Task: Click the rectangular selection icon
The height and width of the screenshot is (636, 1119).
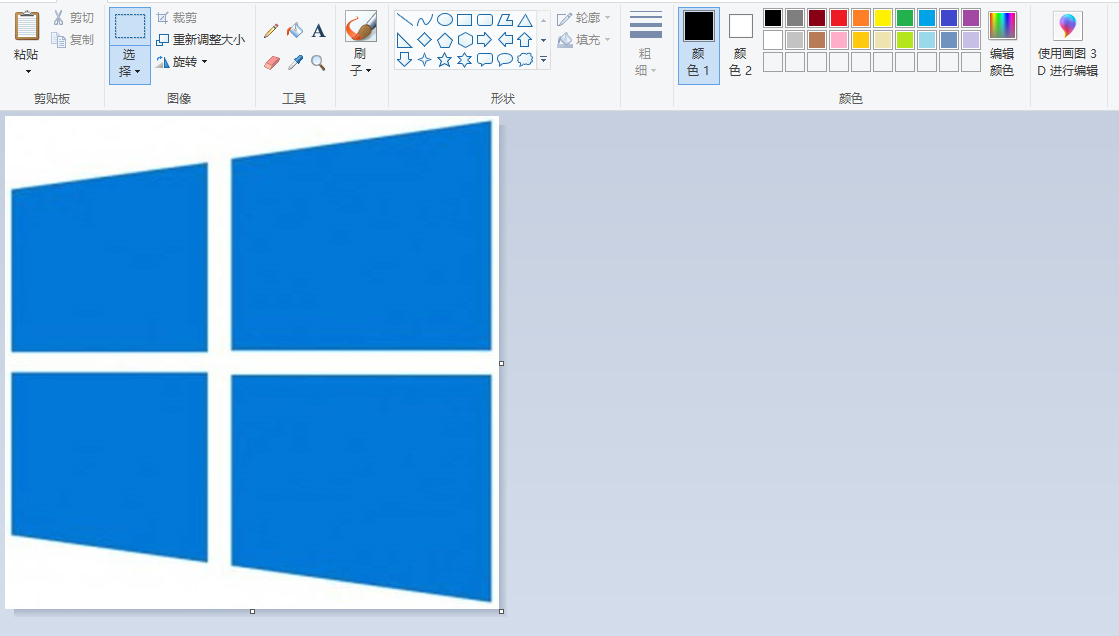Action: (x=130, y=26)
